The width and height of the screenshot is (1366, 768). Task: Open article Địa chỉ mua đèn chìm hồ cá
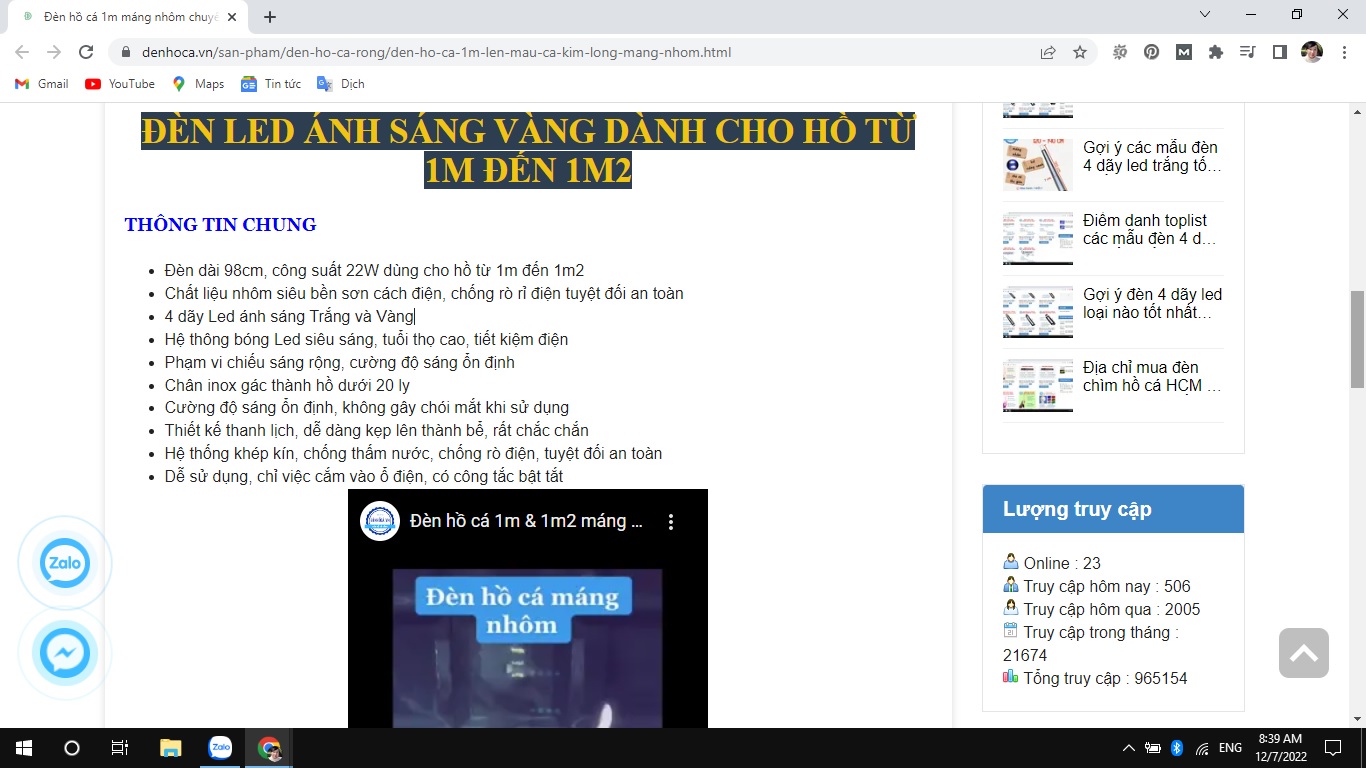pos(1151,376)
